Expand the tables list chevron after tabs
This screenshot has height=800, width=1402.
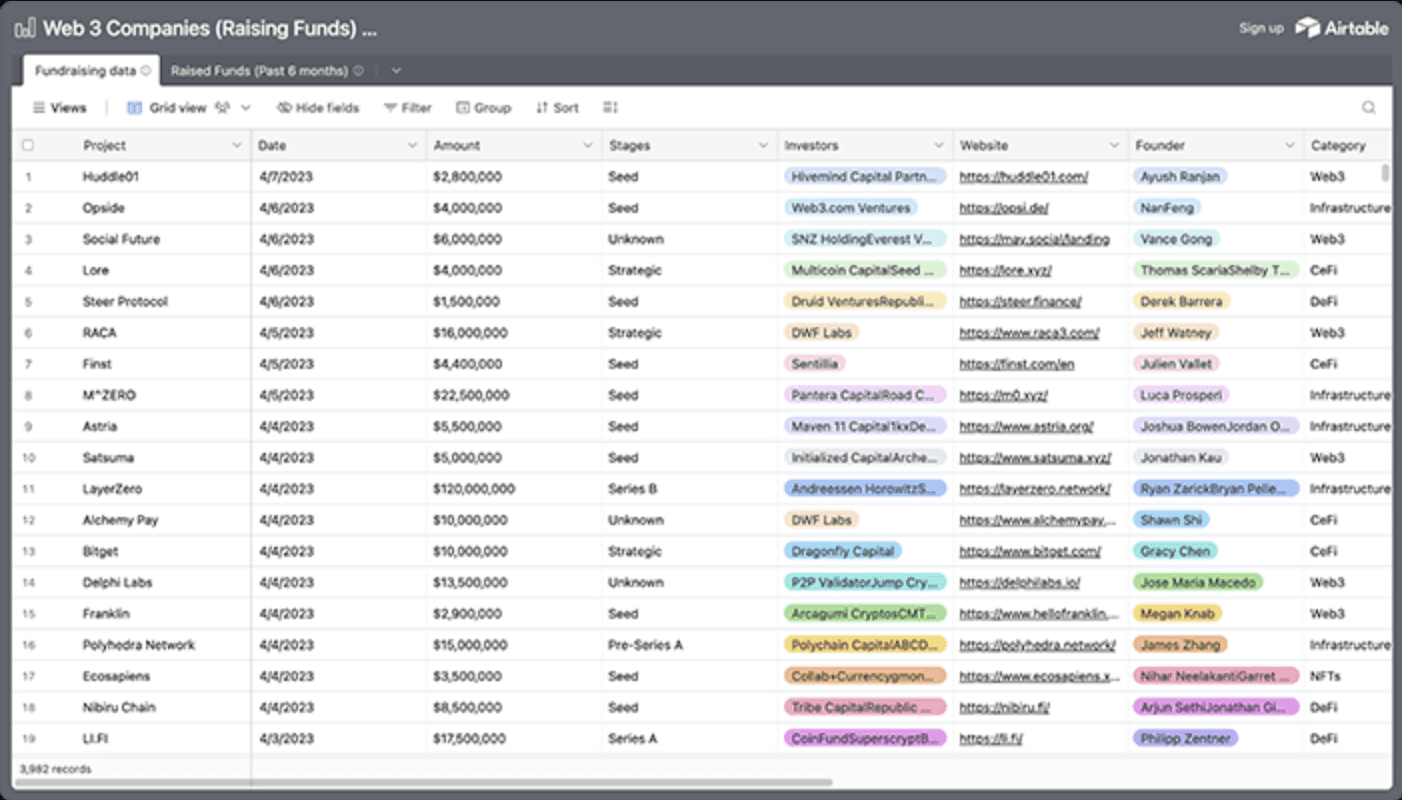[x=396, y=71]
